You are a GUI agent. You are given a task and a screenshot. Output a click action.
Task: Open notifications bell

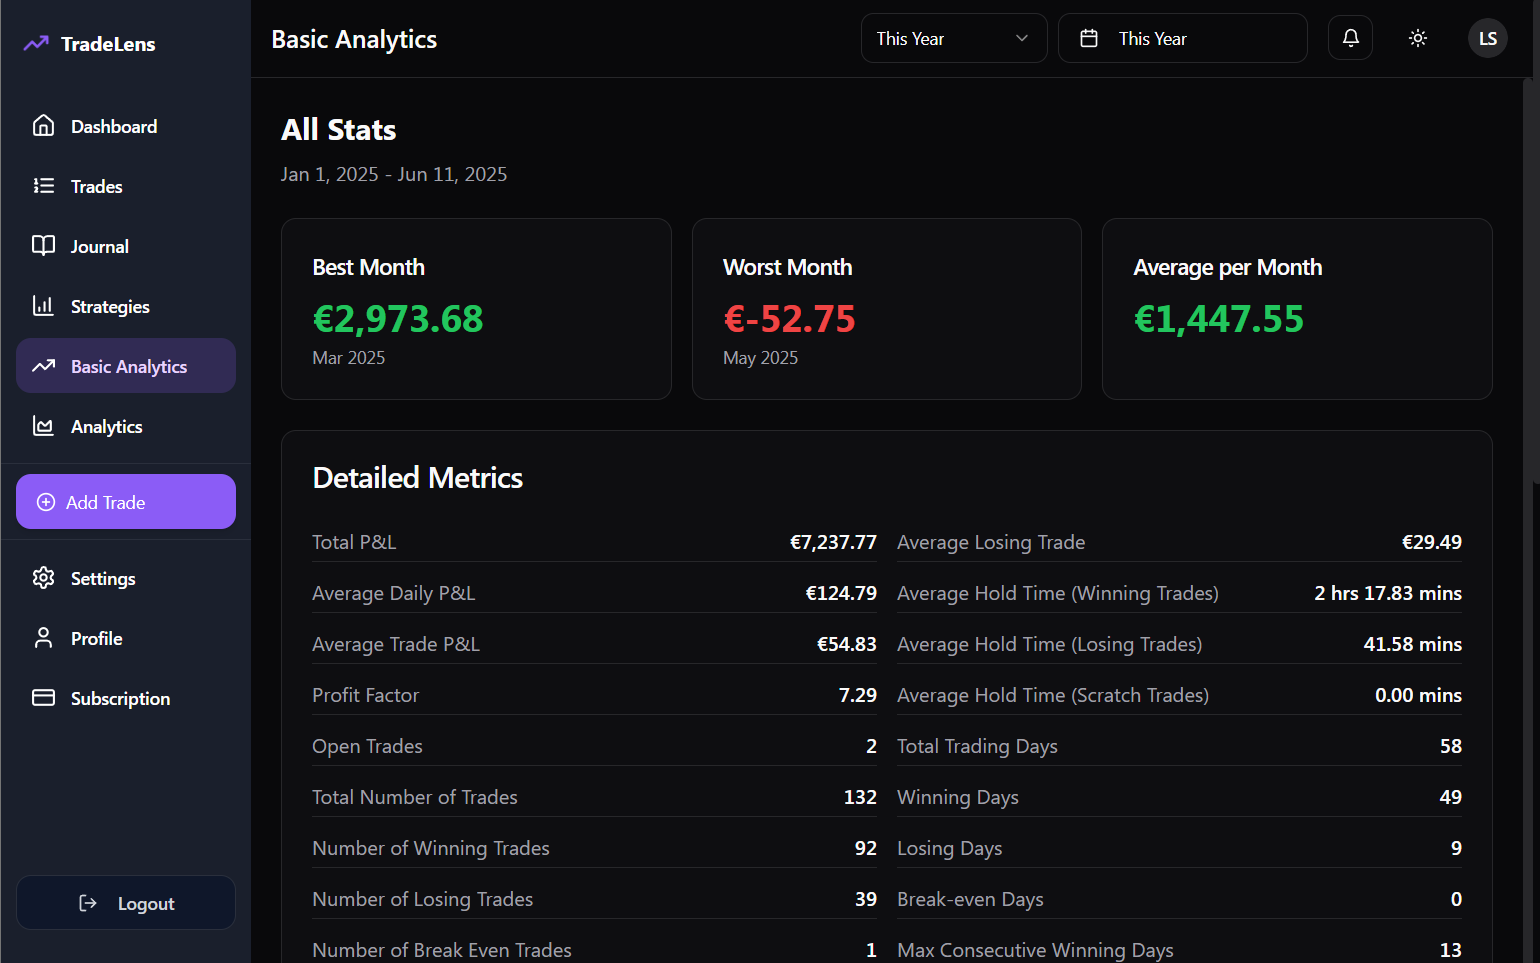tap(1350, 38)
